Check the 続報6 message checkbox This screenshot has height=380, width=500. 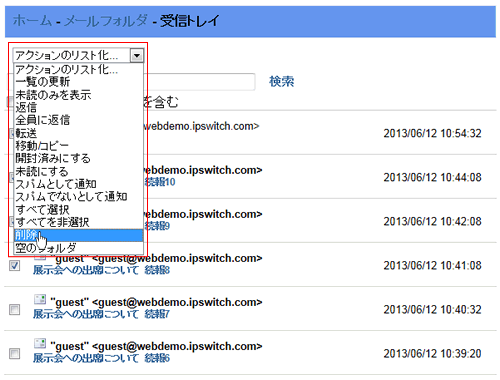[x=14, y=354]
